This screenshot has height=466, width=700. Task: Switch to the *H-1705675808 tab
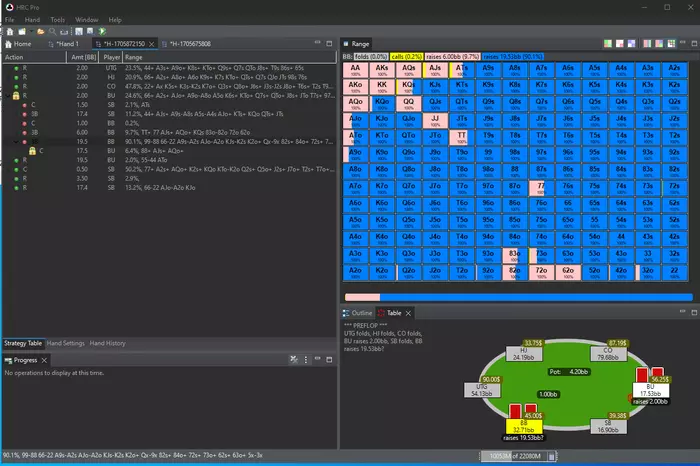[186, 44]
